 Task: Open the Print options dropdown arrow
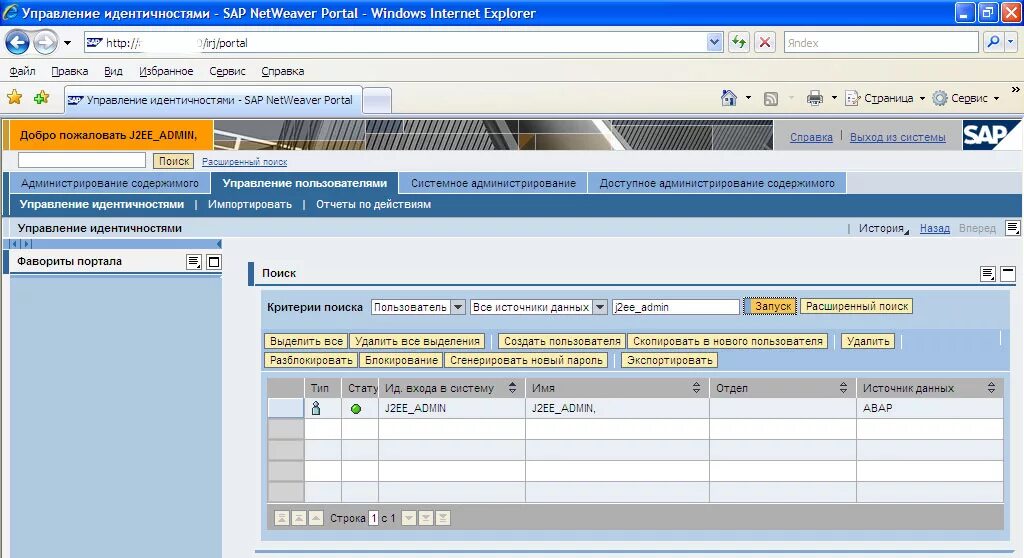(x=834, y=99)
